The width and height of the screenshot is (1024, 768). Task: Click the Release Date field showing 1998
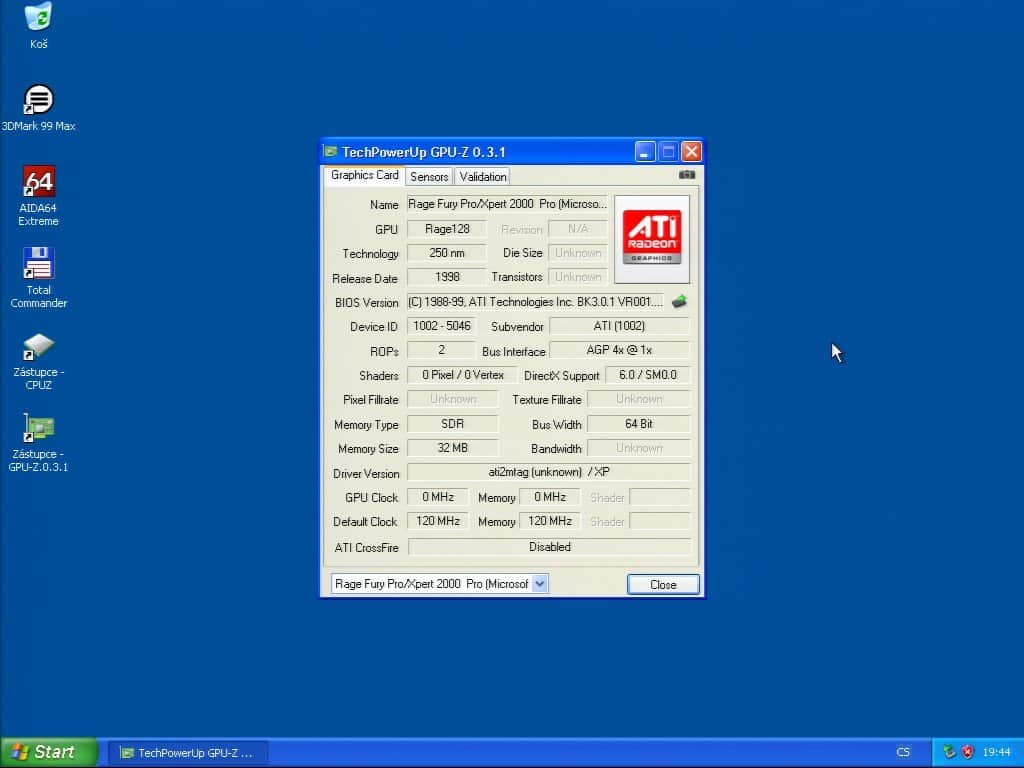pos(447,278)
